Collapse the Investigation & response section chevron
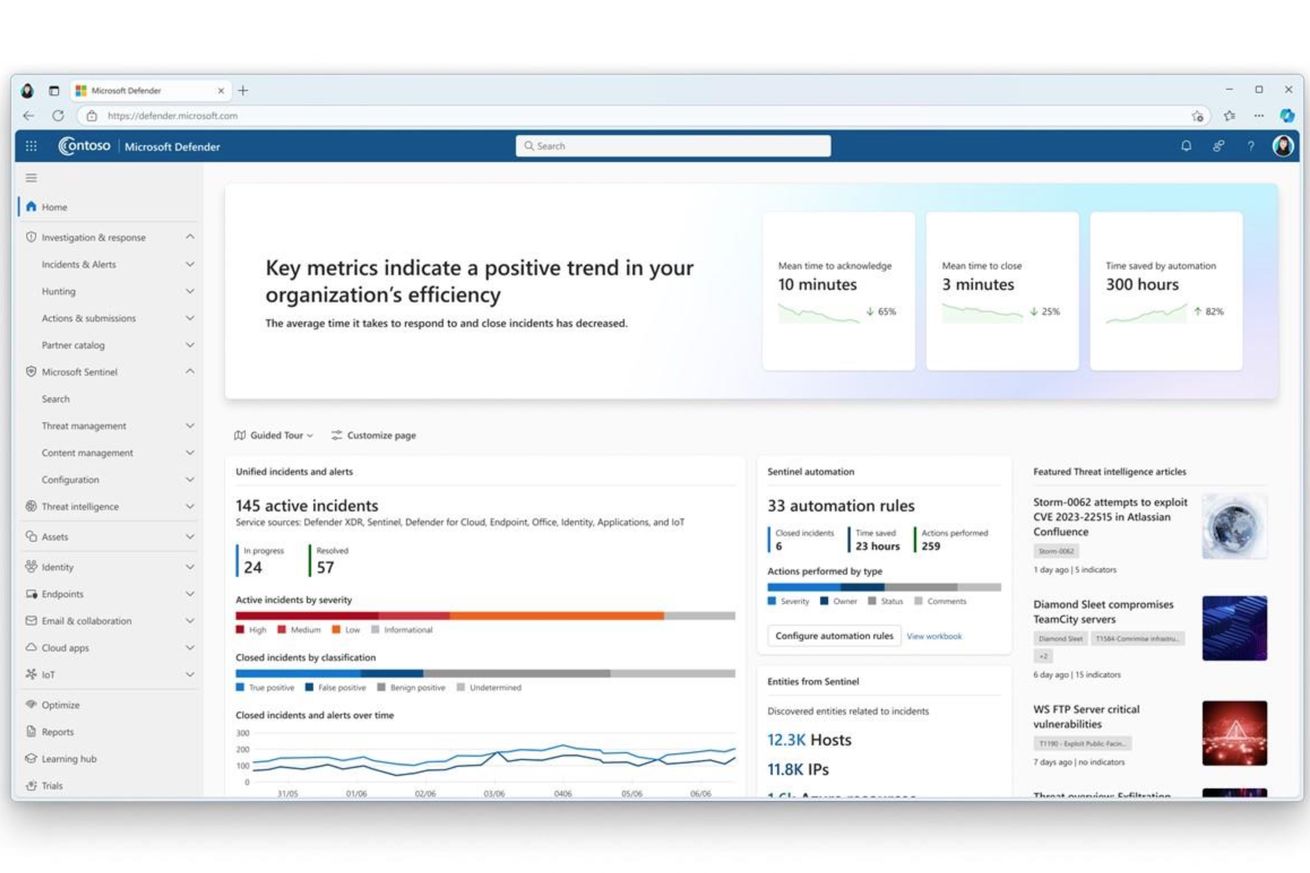Image resolution: width=1310 pixels, height=873 pixels. click(x=190, y=237)
